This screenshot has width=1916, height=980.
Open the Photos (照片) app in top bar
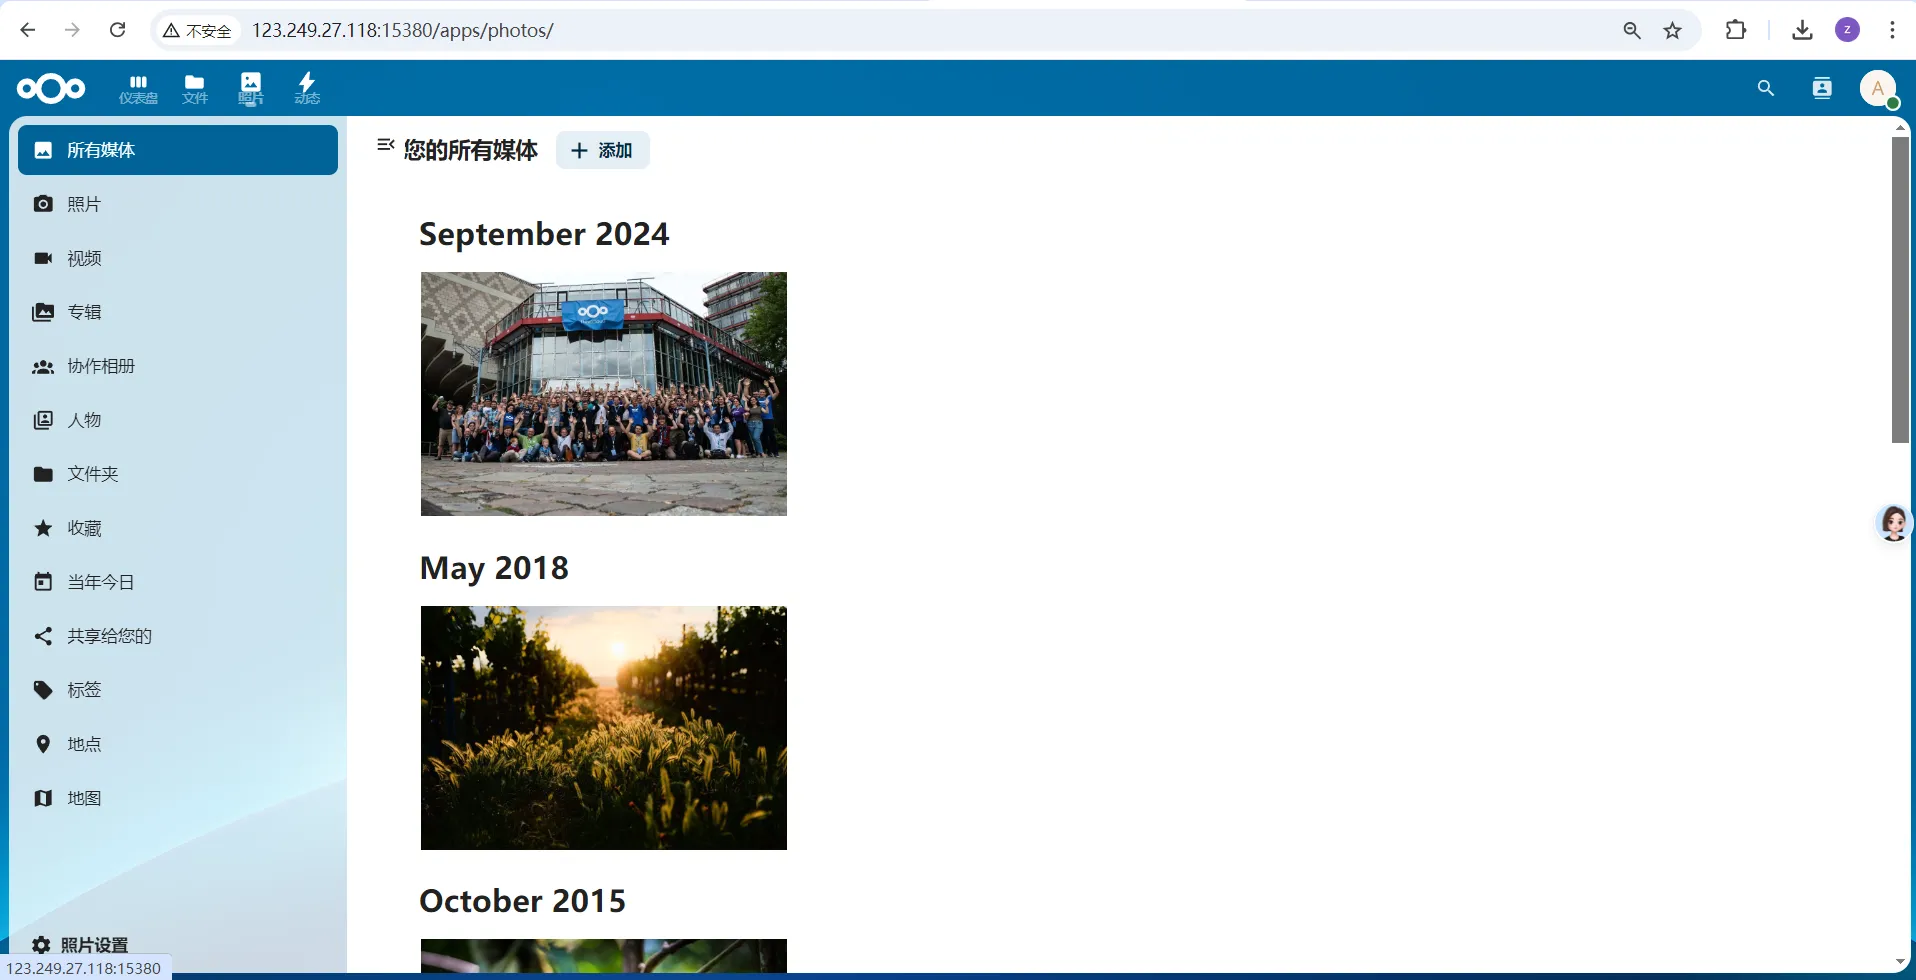tap(251, 89)
